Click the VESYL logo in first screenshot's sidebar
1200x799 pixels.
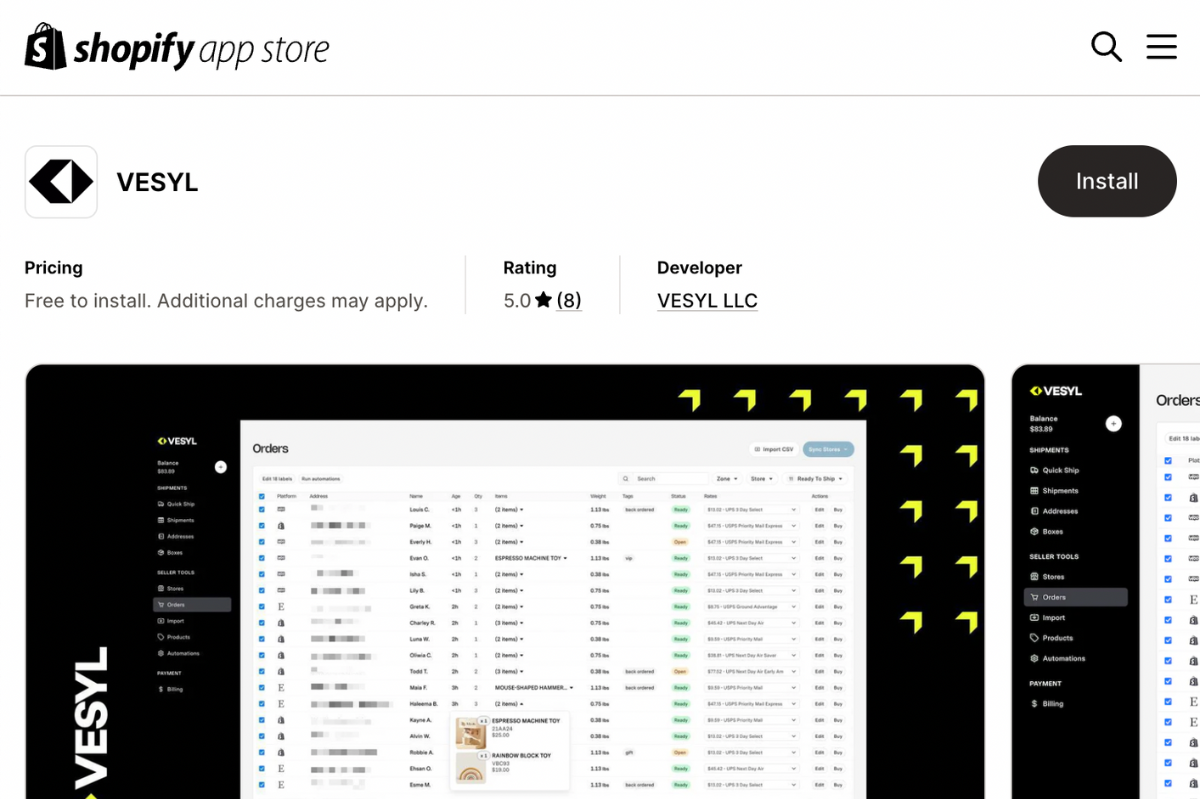[177, 441]
